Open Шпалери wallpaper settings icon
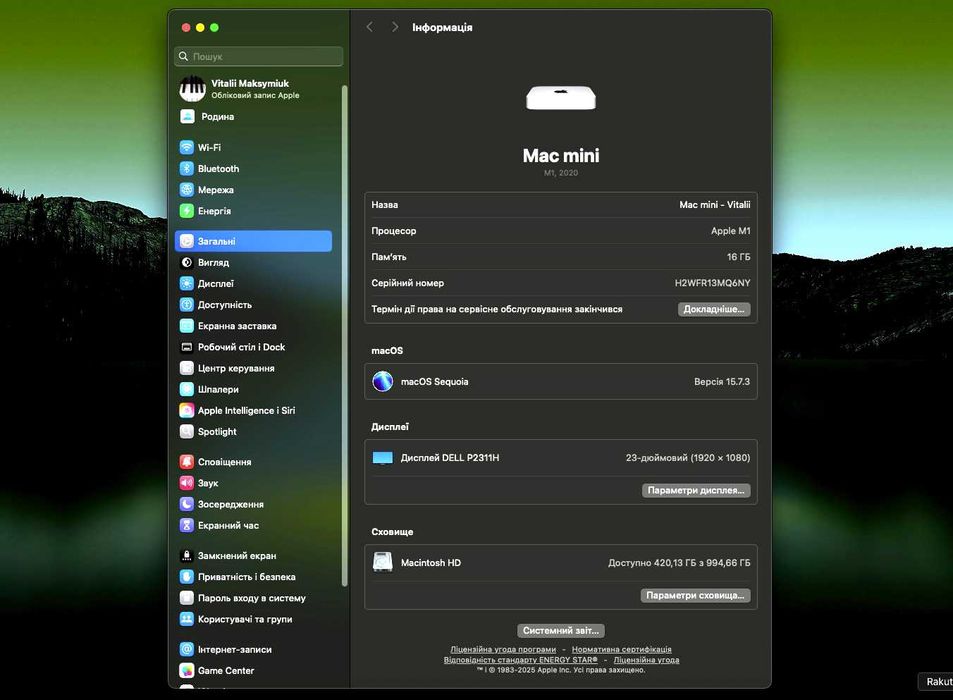 [x=187, y=389]
